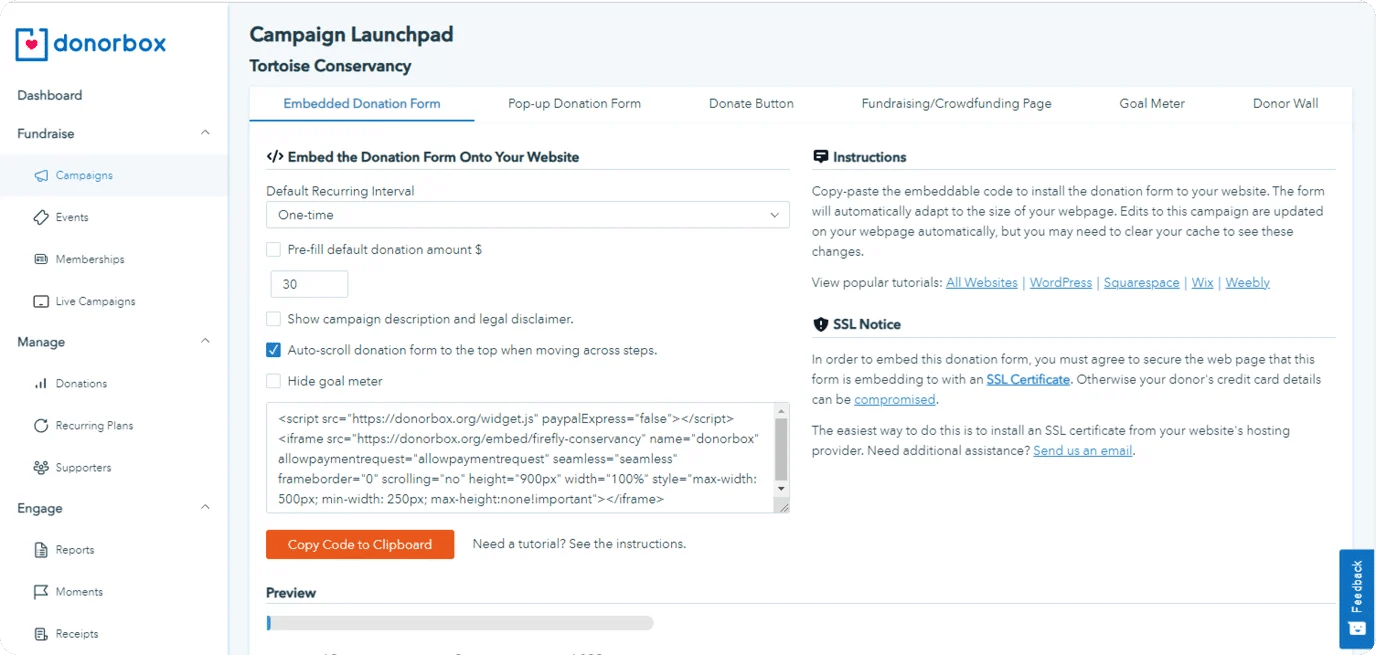Click Copy Code to Clipboard
The height and width of the screenshot is (655, 1376).
point(359,544)
